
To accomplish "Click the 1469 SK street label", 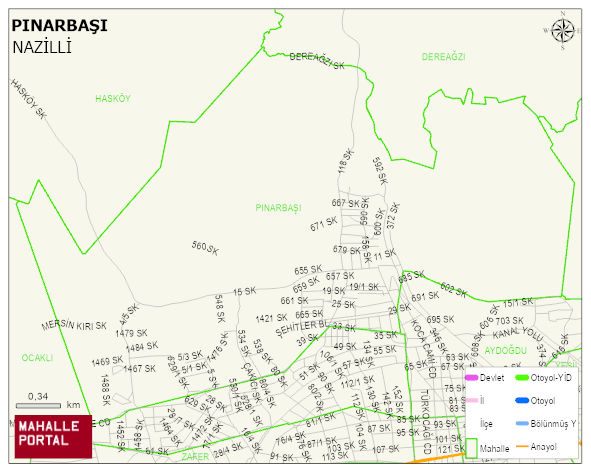I will 107,361.
